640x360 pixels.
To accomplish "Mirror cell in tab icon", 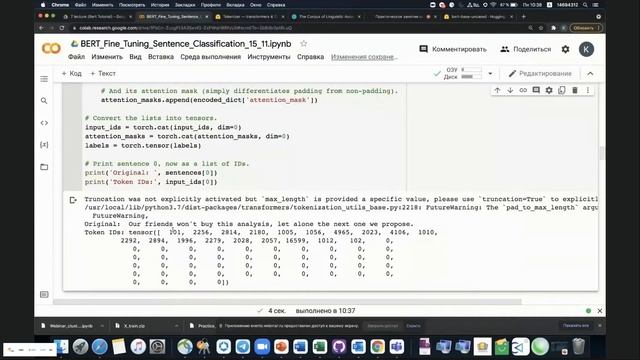I will click(562, 90).
